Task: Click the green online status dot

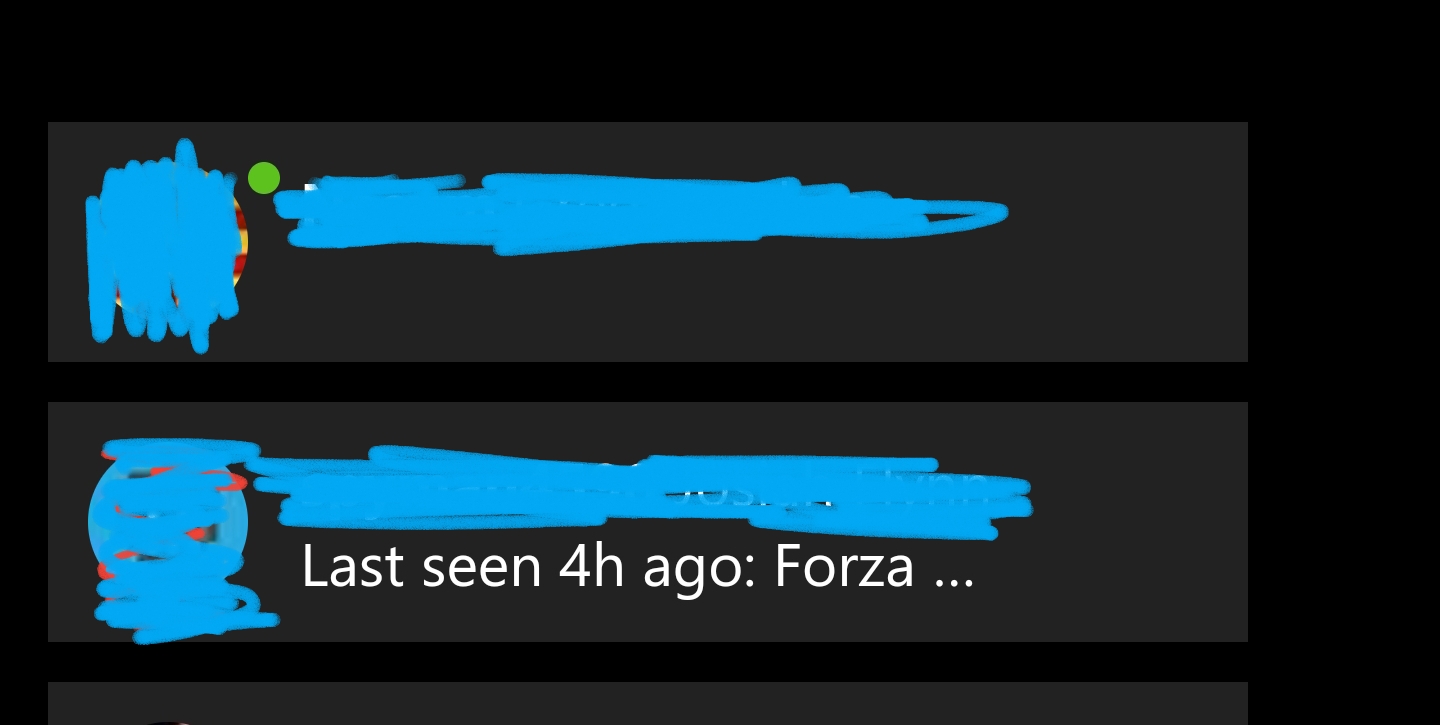Action: click(x=264, y=178)
